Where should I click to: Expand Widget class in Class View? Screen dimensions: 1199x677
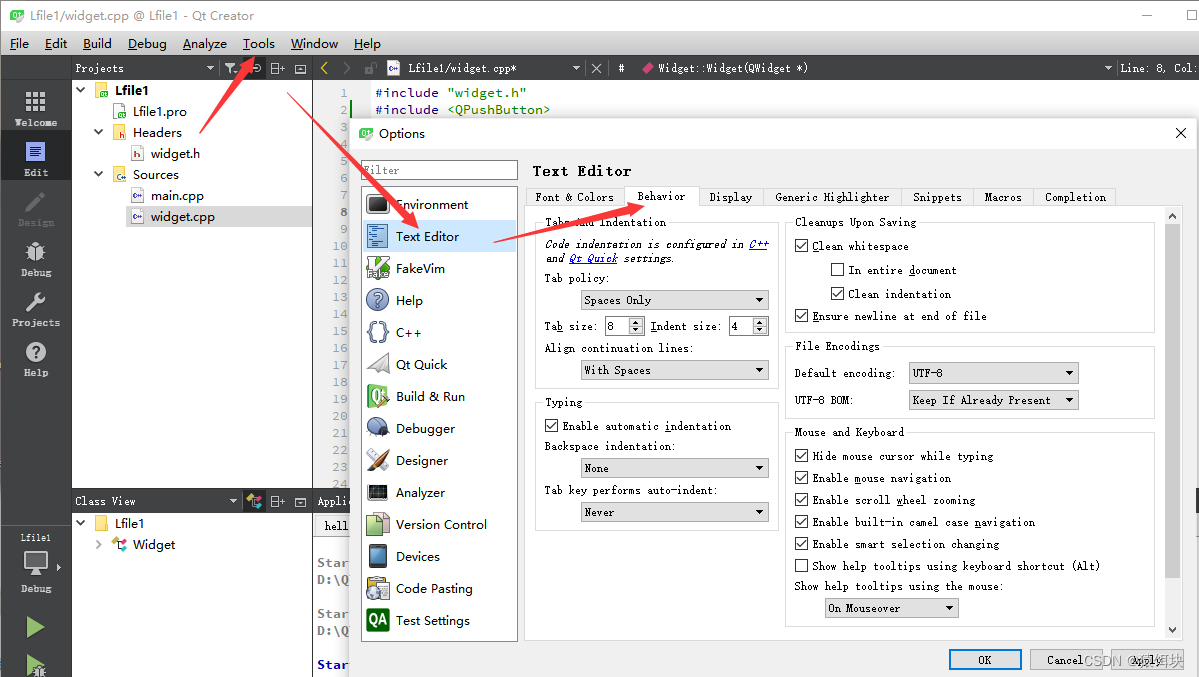pyautogui.click(x=99, y=545)
